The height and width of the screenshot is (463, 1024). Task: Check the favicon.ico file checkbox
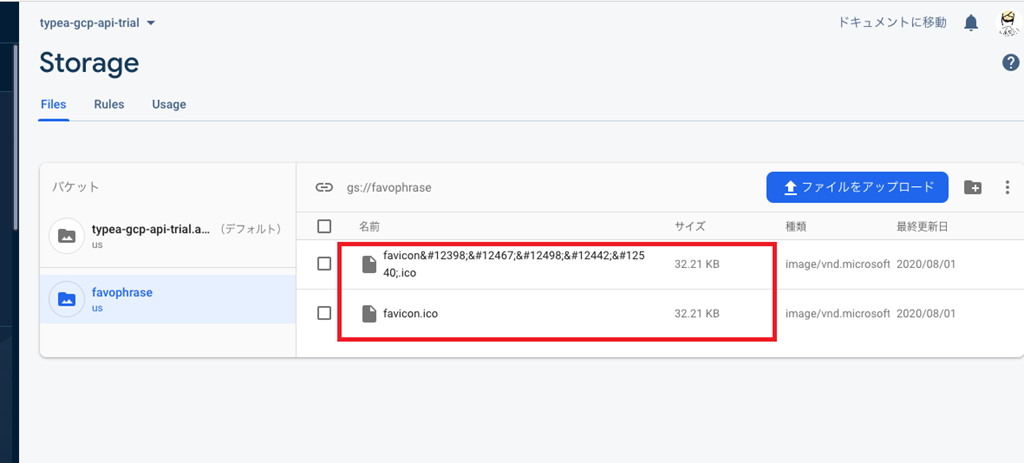coord(324,313)
